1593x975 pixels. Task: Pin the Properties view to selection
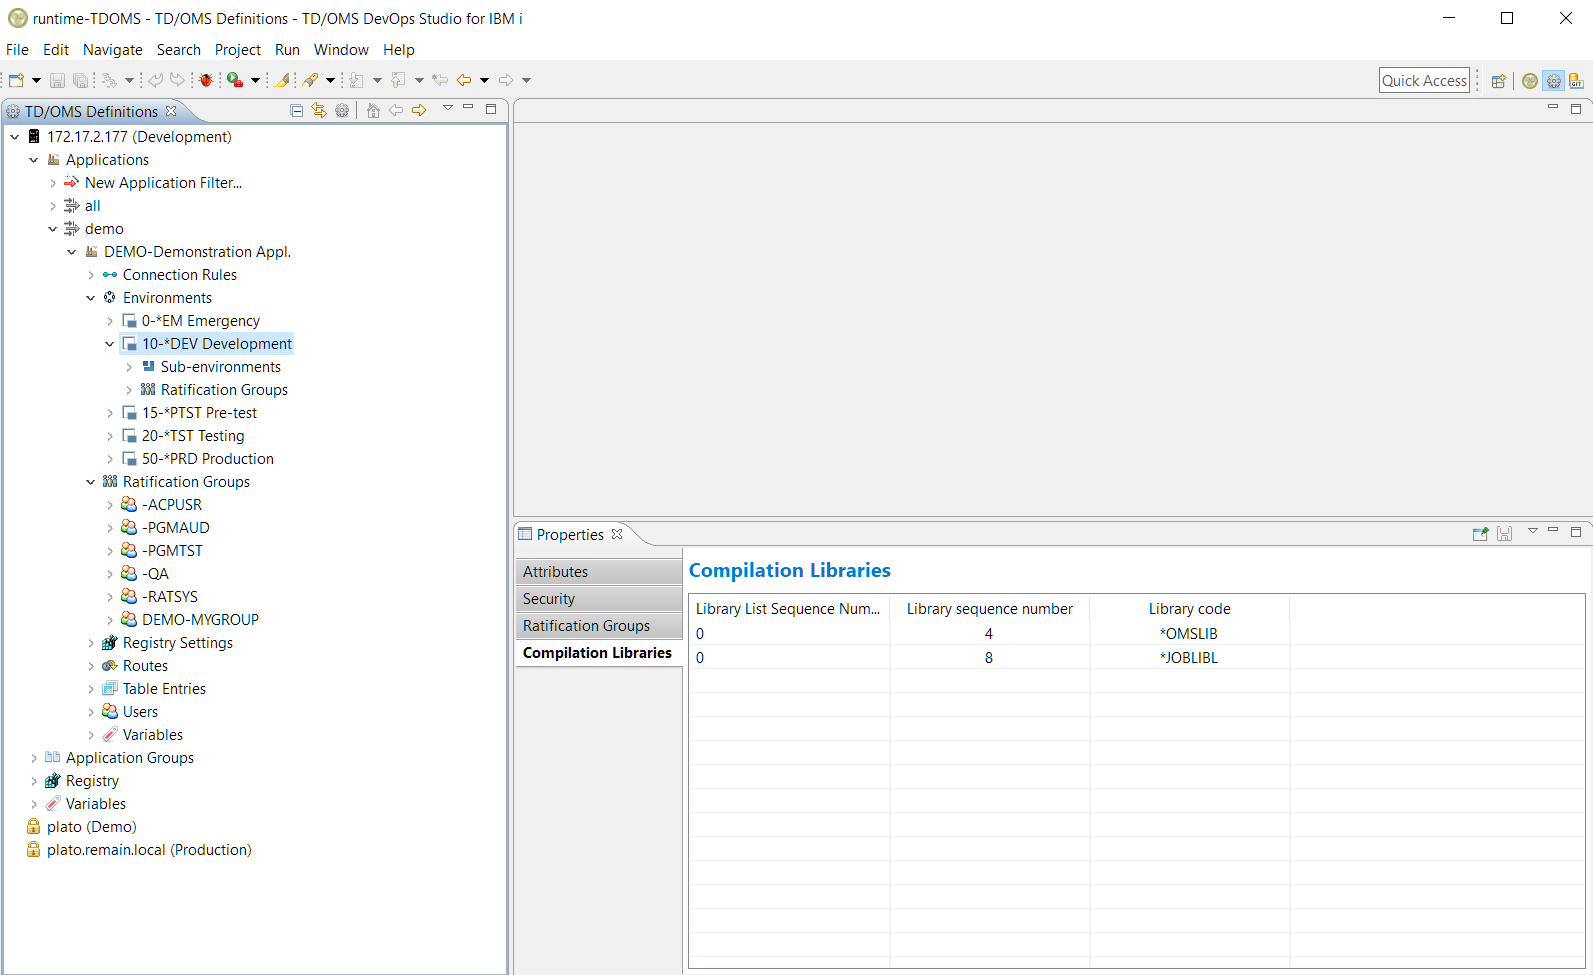click(x=1480, y=534)
